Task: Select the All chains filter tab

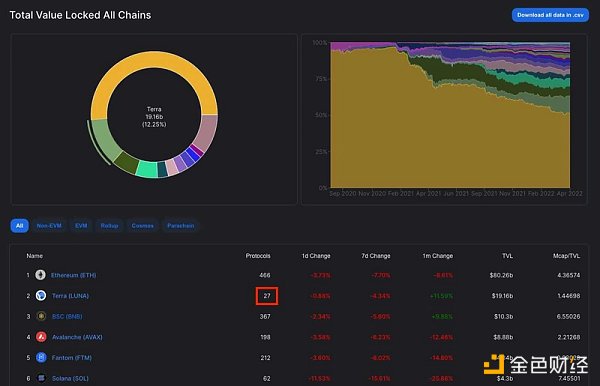Action: pyautogui.click(x=20, y=226)
